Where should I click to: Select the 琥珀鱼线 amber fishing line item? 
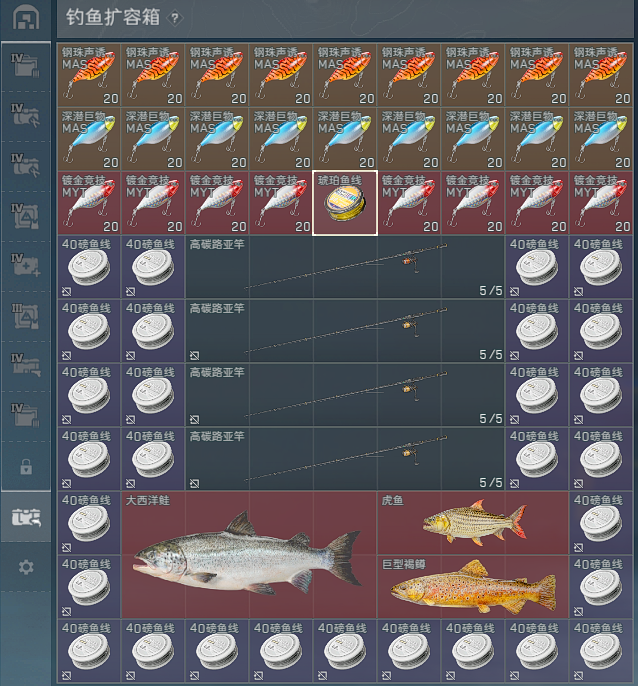click(345, 203)
